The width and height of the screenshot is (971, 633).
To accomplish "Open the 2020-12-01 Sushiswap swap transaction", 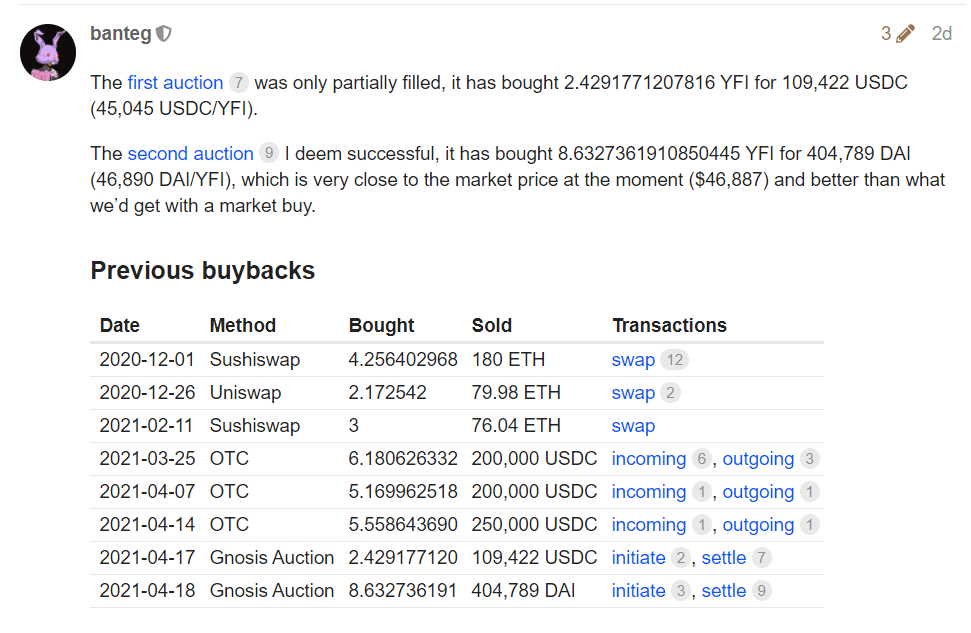I will (x=633, y=360).
